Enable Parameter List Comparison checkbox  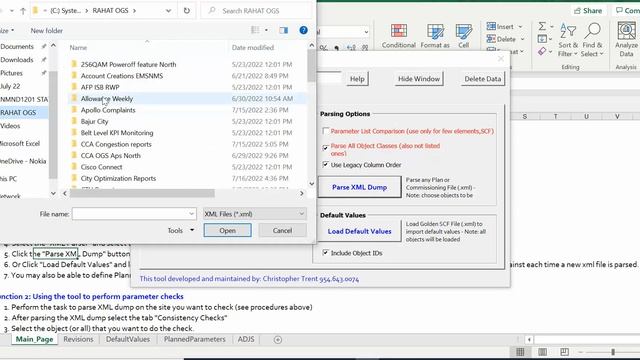point(325,131)
